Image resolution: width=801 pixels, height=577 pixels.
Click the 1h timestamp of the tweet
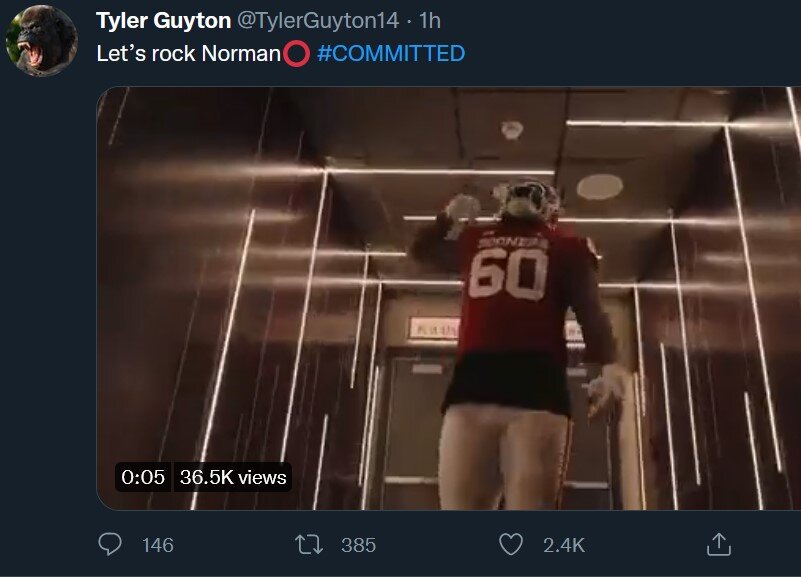pyautogui.click(x=429, y=21)
